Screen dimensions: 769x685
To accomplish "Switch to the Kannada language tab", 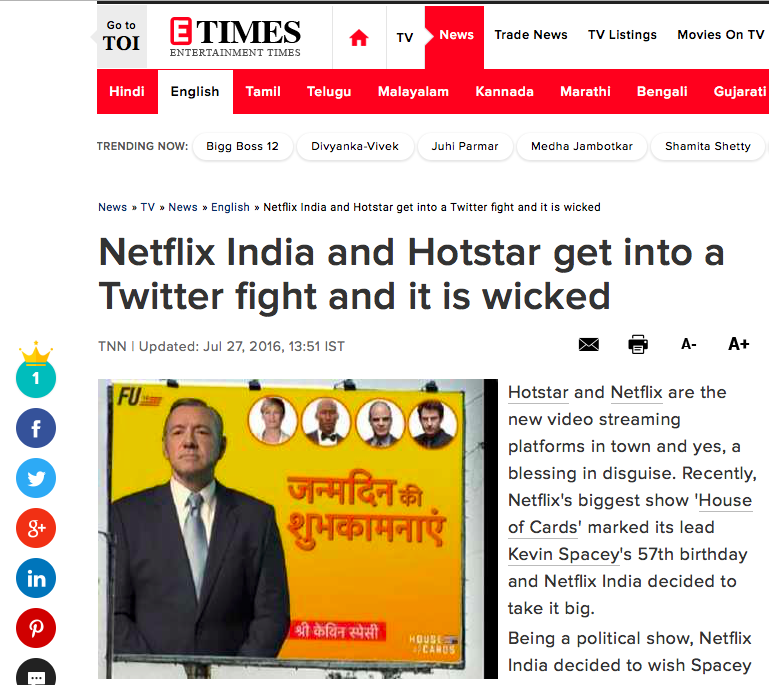I will 504,92.
